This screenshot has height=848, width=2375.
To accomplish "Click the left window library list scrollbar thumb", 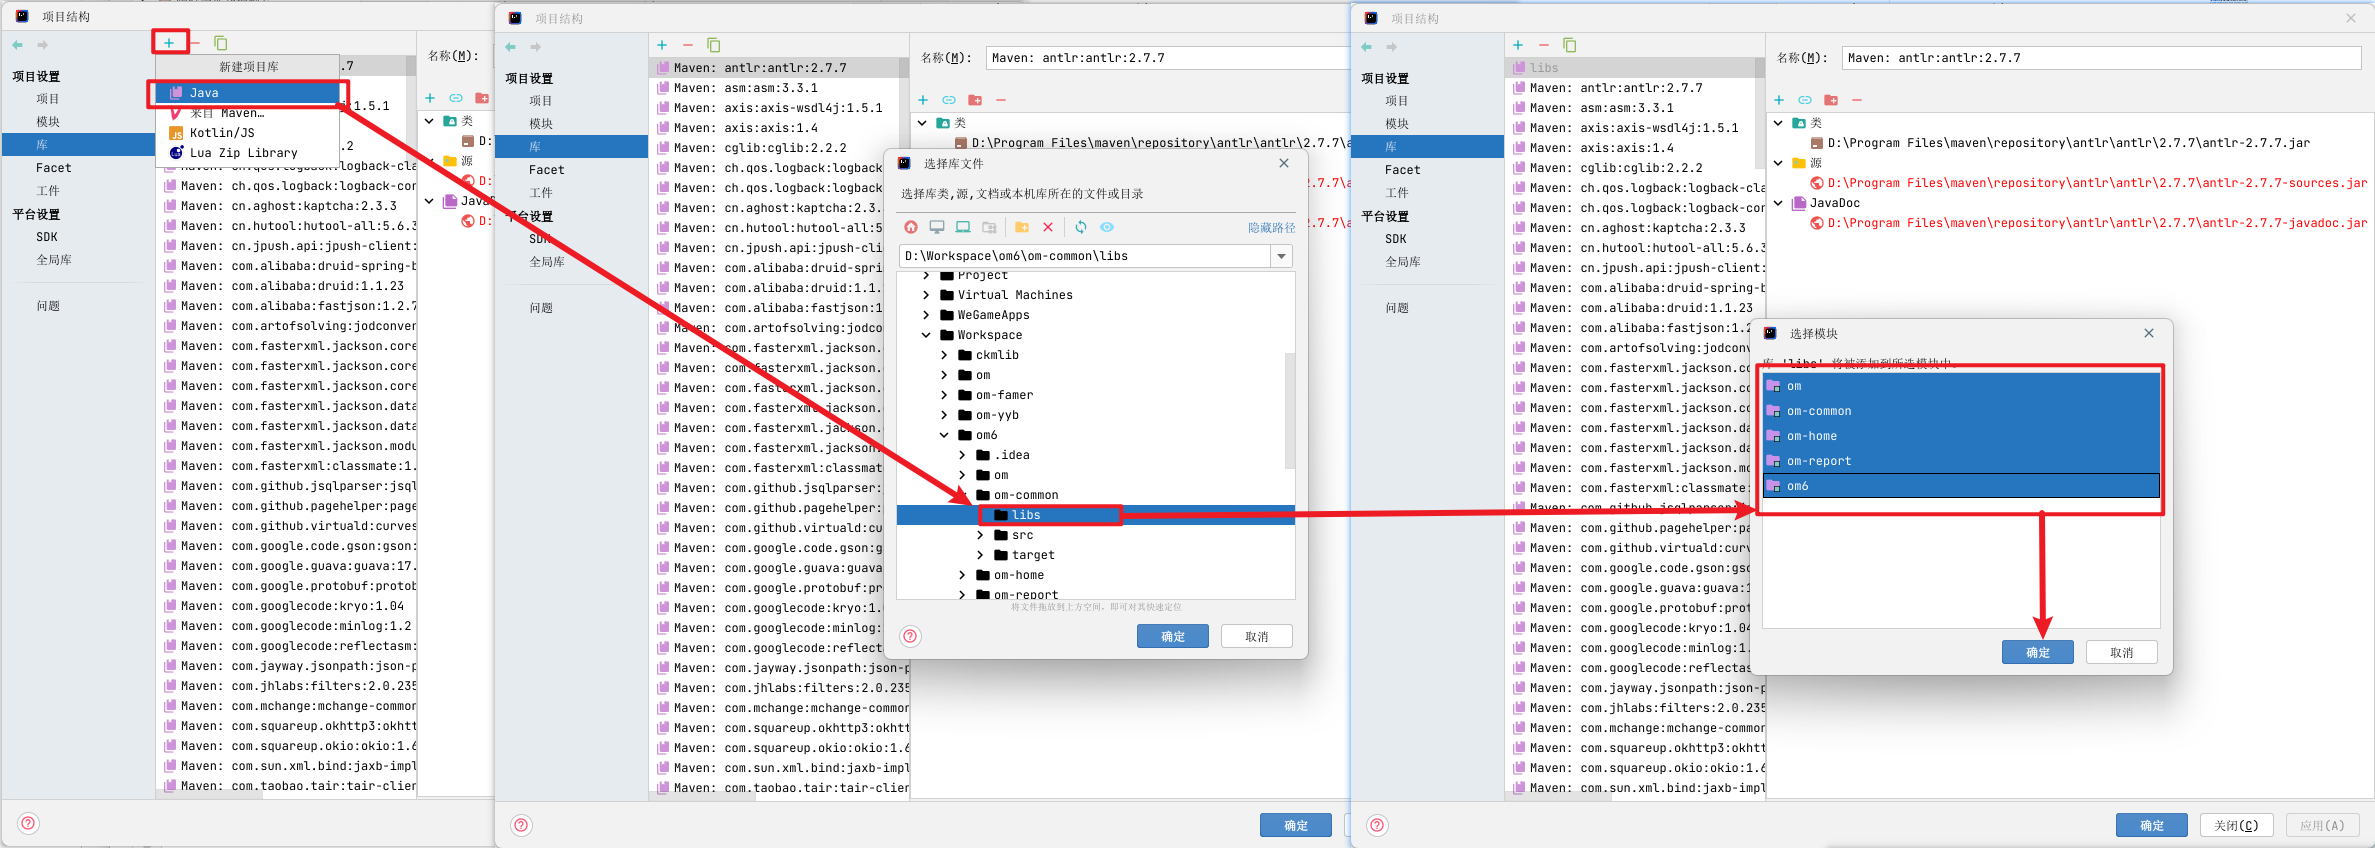I will (x=410, y=65).
